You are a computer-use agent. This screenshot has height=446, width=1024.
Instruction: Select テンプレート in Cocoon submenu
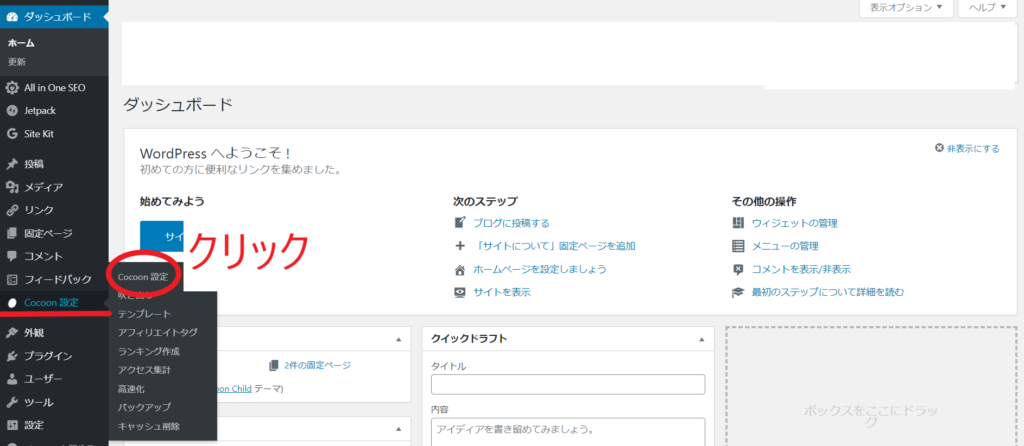click(x=144, y=314)
